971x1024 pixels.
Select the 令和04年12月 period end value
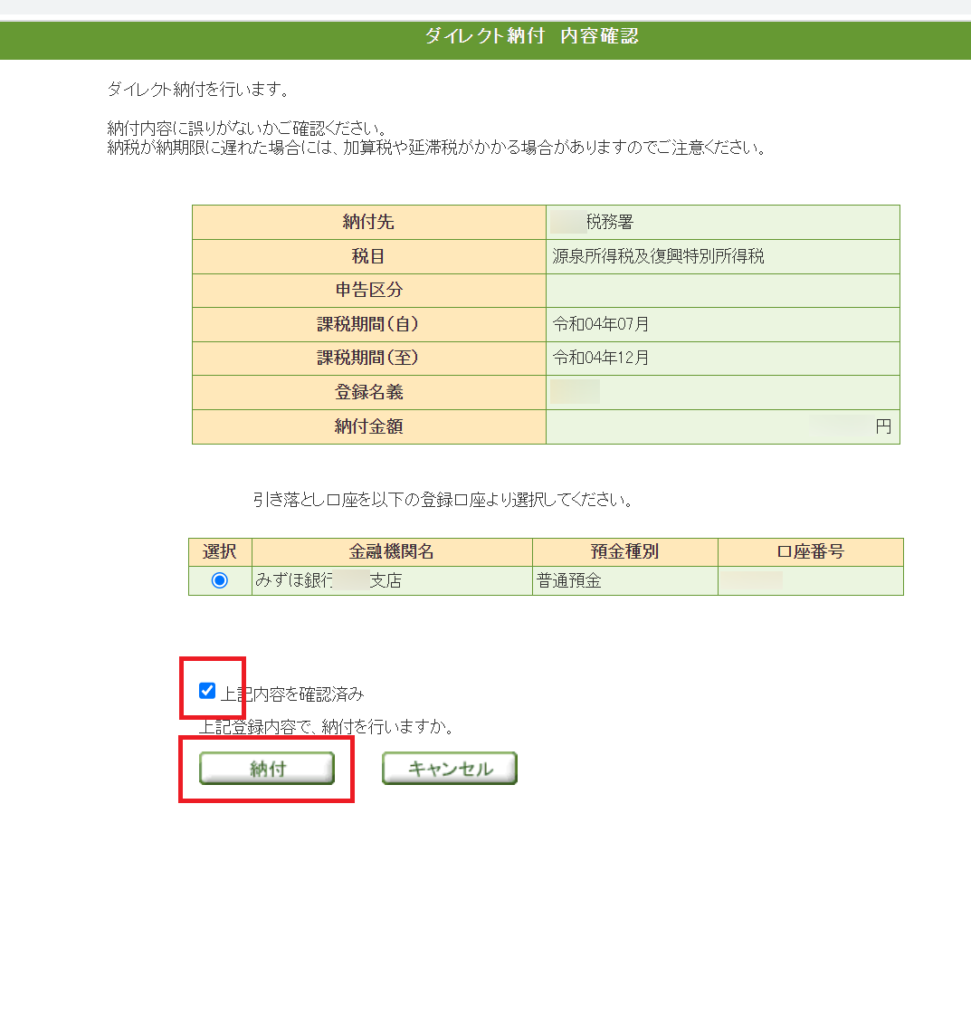tap(601, 358)
